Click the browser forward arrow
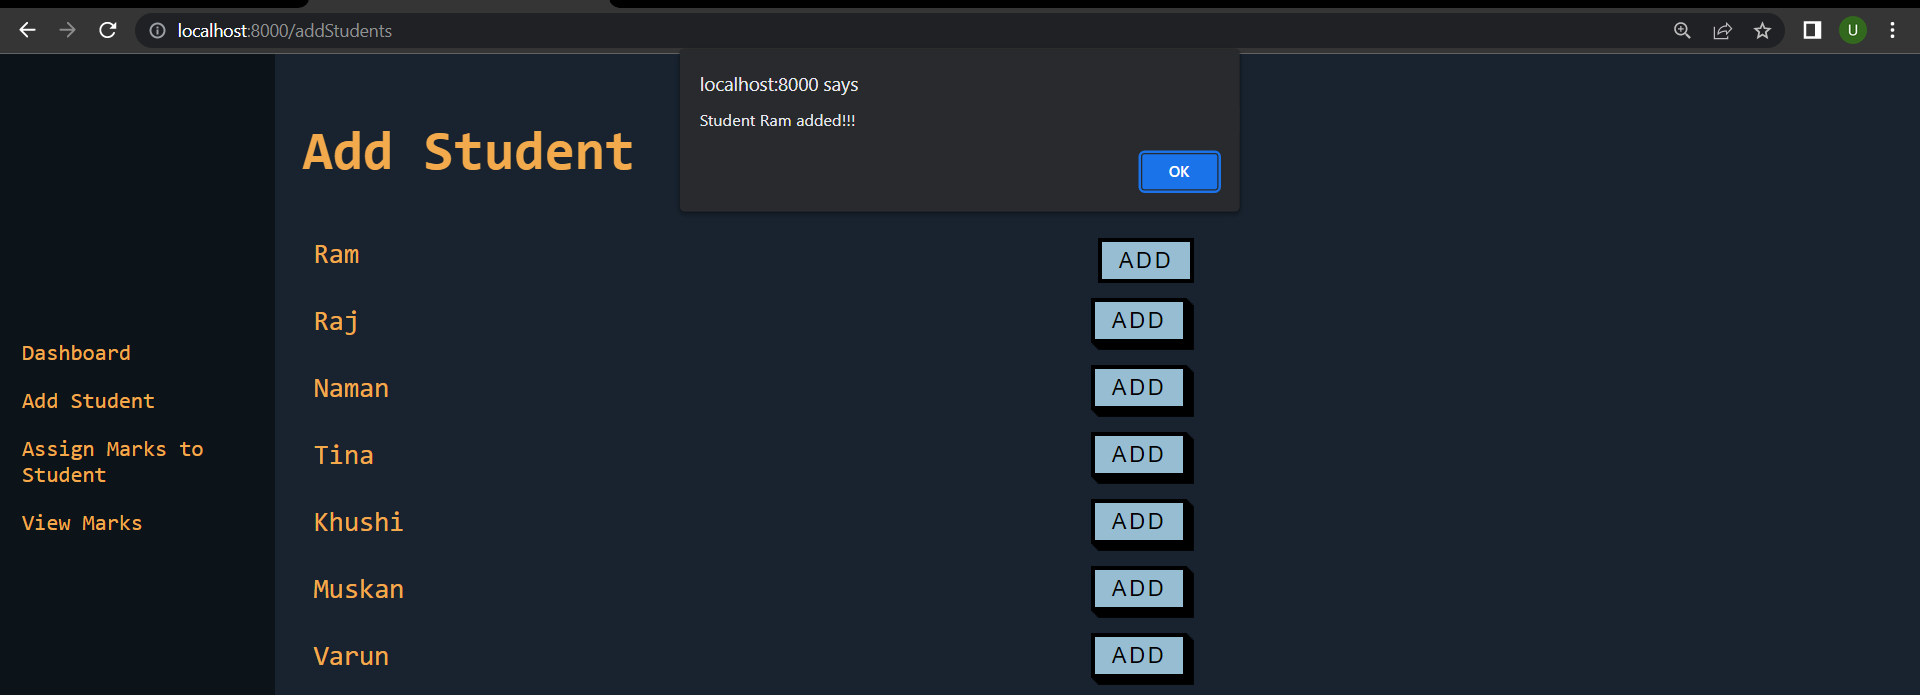The width and height of the screenshot is (1920, 695). (x=67, y=31)
